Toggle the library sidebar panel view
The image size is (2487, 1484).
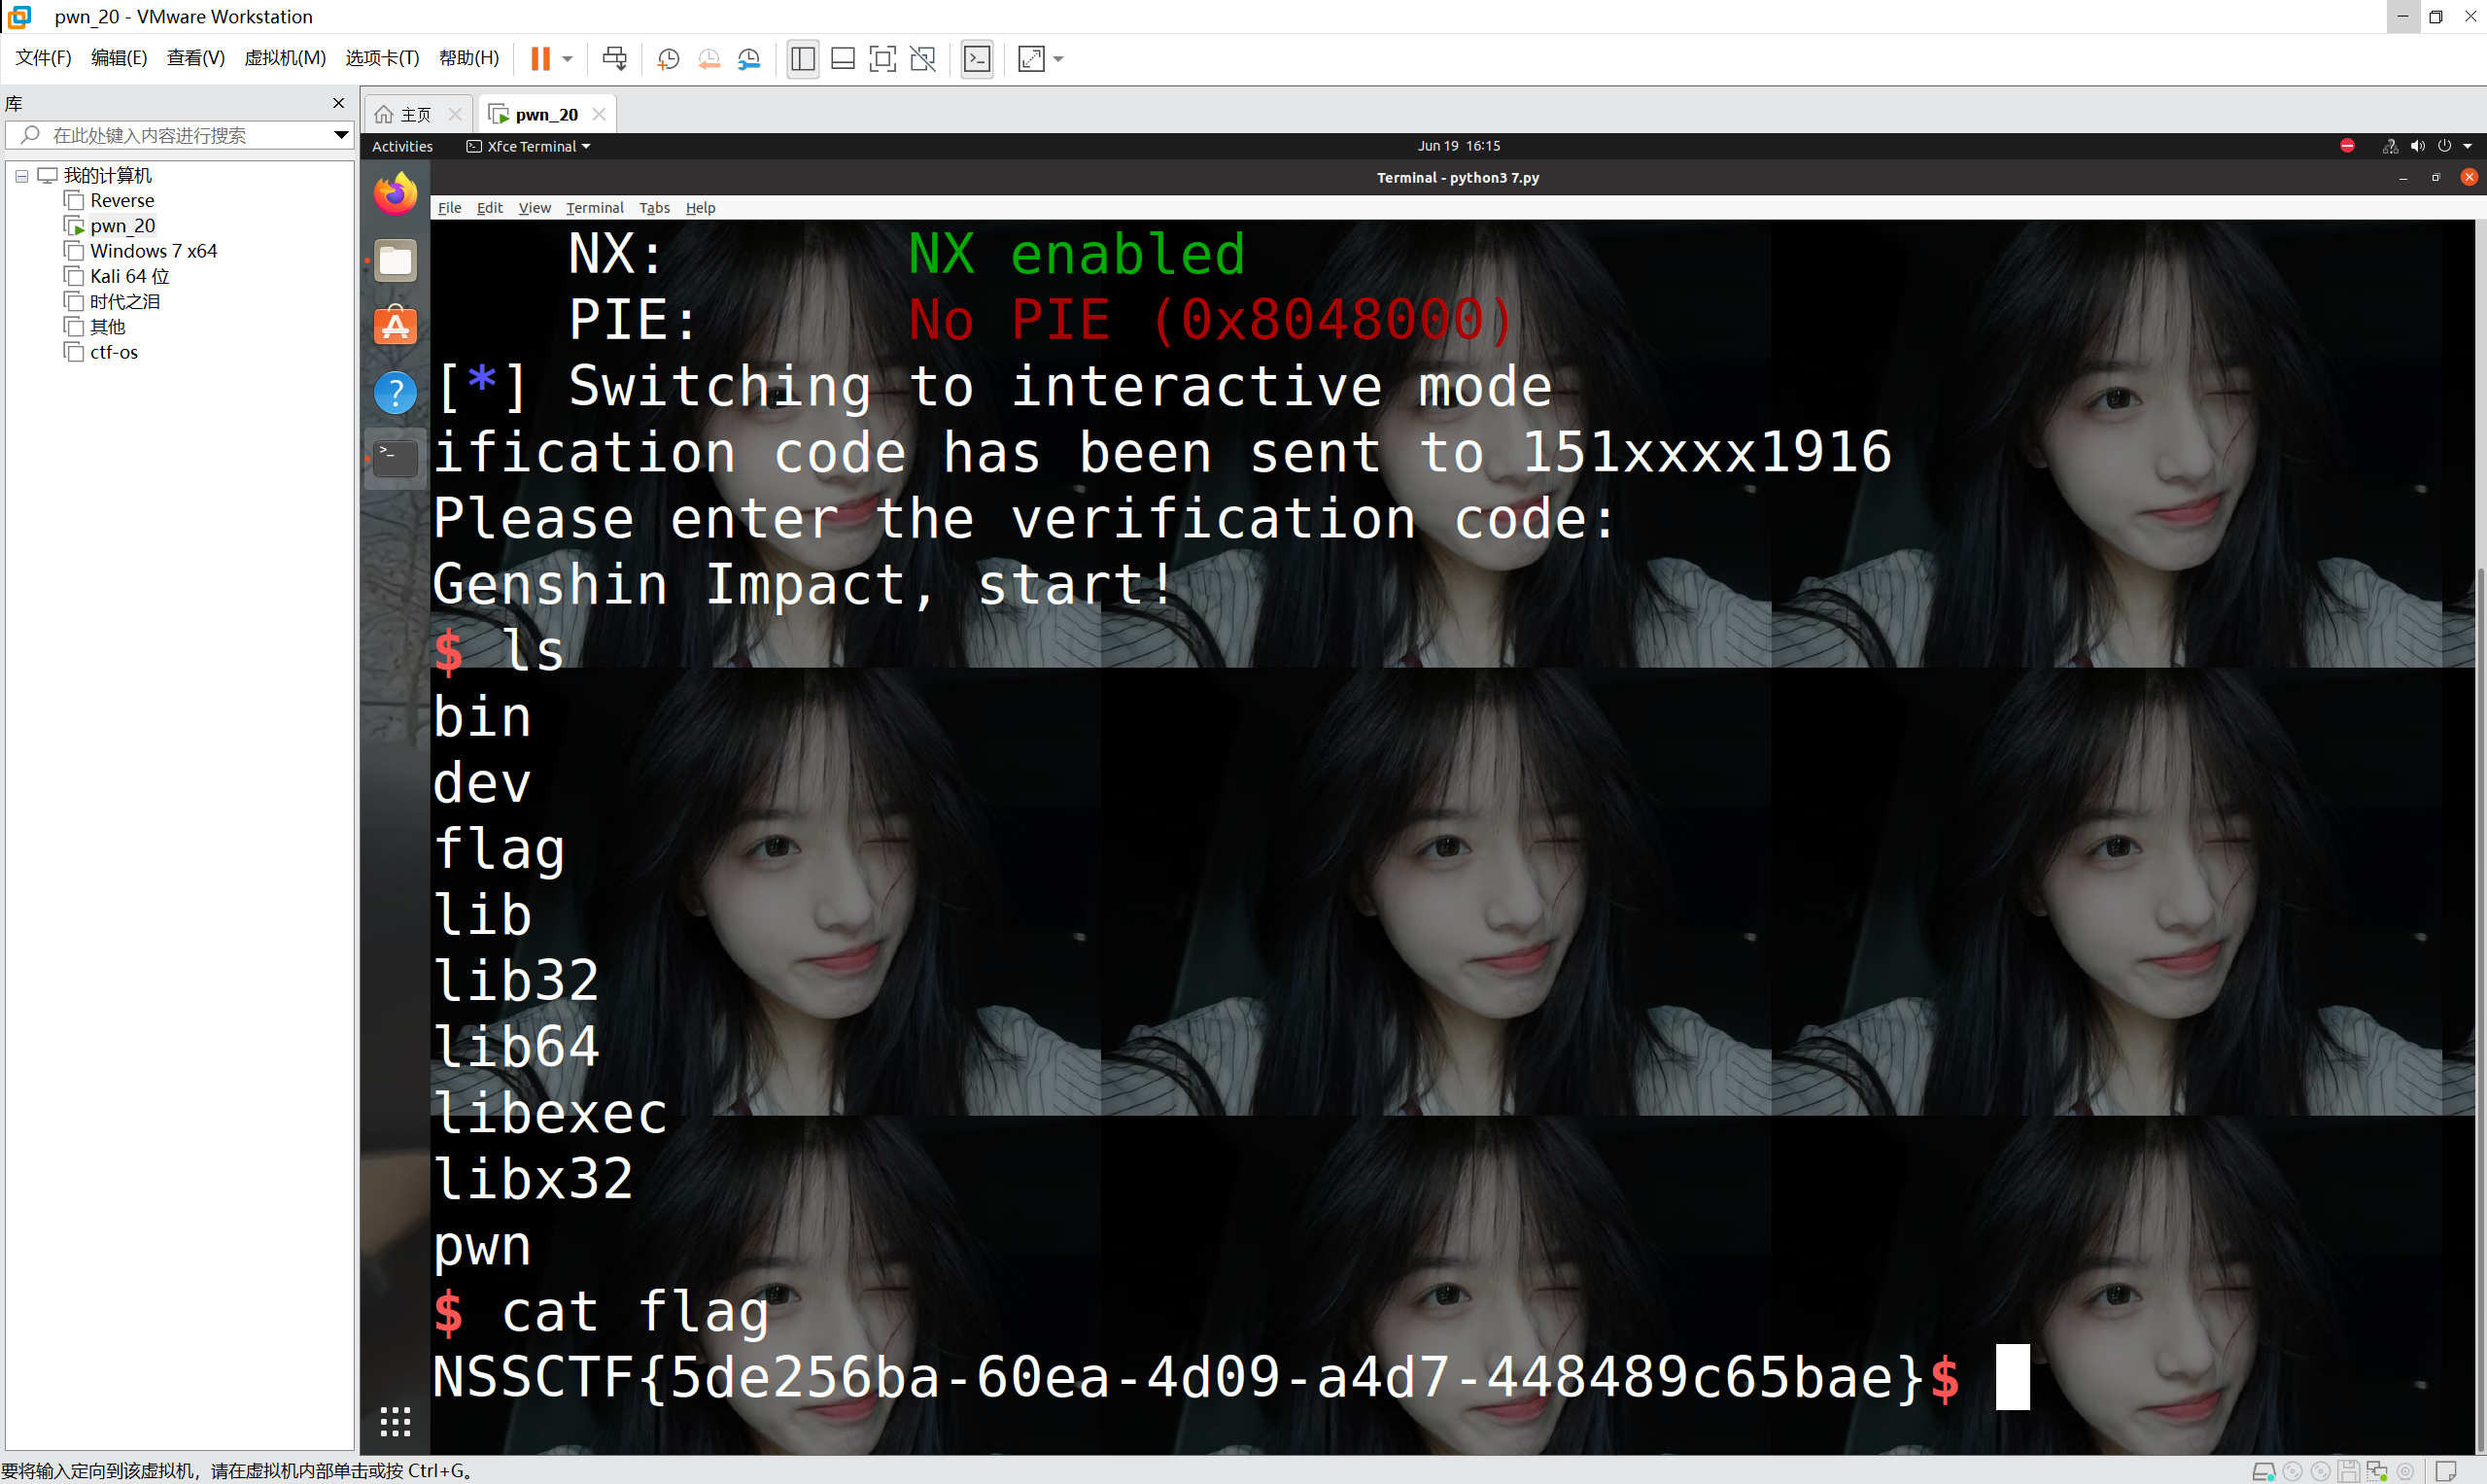(x=802, y=59)
